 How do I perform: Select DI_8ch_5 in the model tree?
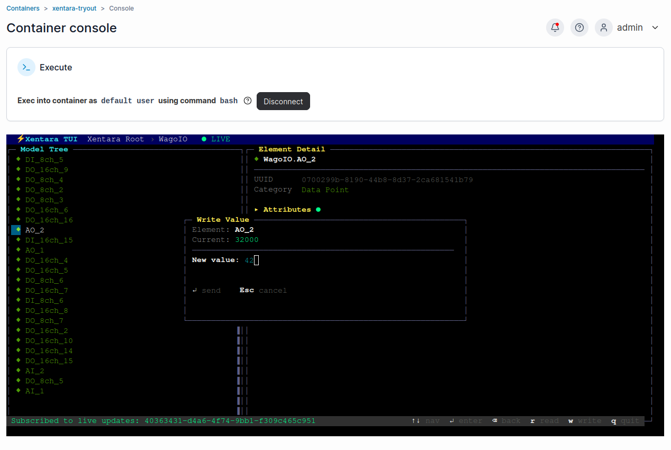click(44, 160)
